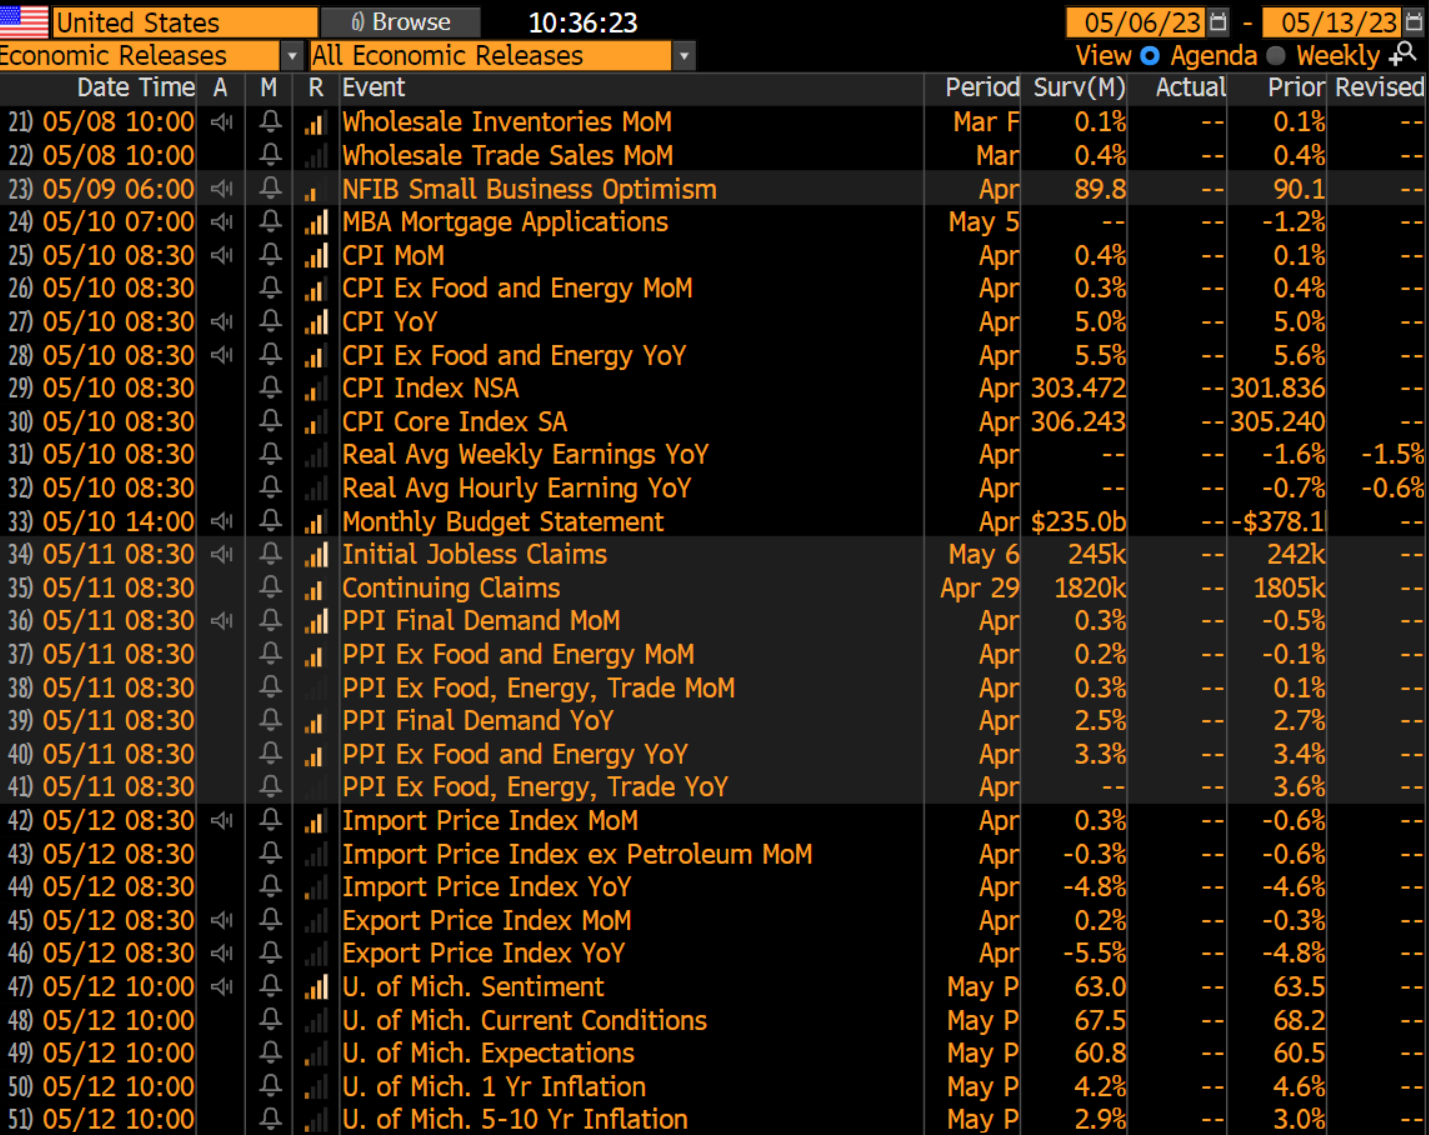Click the speaker icon for PPI Final Demand MoM
The height and width of the screenshot is (1135, 1429).
pyautogui.click(x=222, y=621)
